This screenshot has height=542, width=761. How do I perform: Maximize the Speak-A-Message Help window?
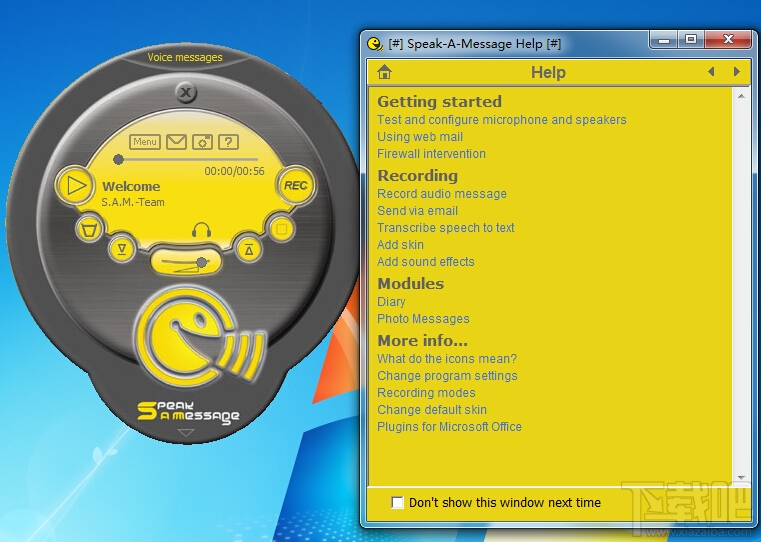pos(691,40)
